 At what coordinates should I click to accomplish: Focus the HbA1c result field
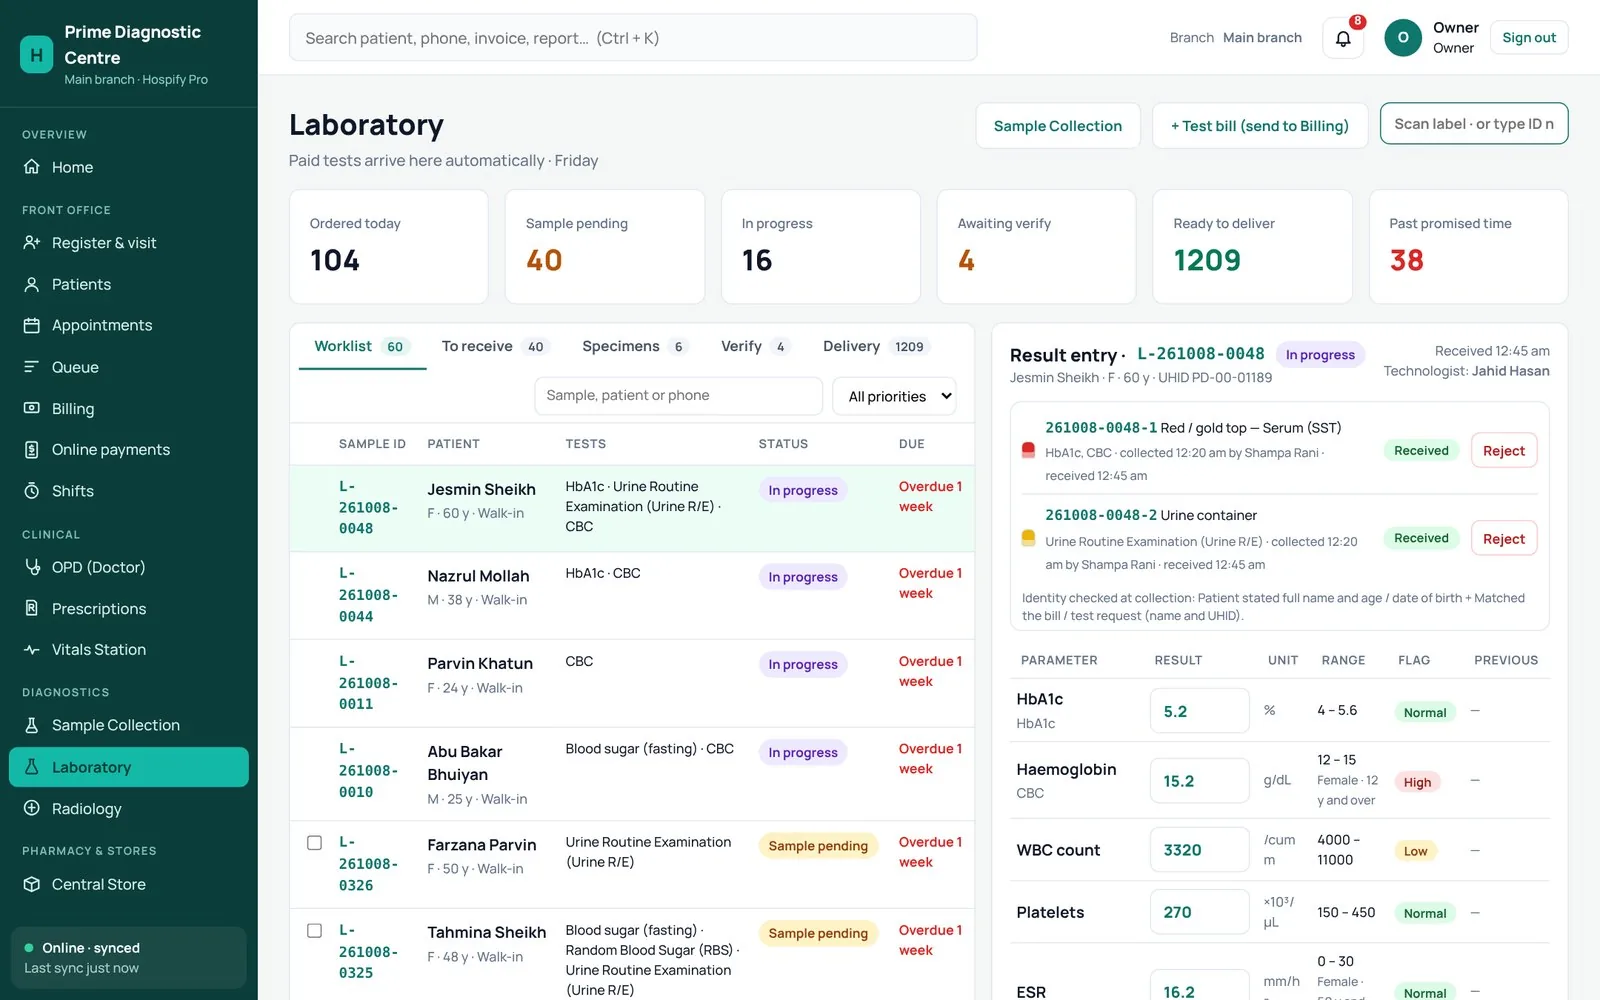1199,712
